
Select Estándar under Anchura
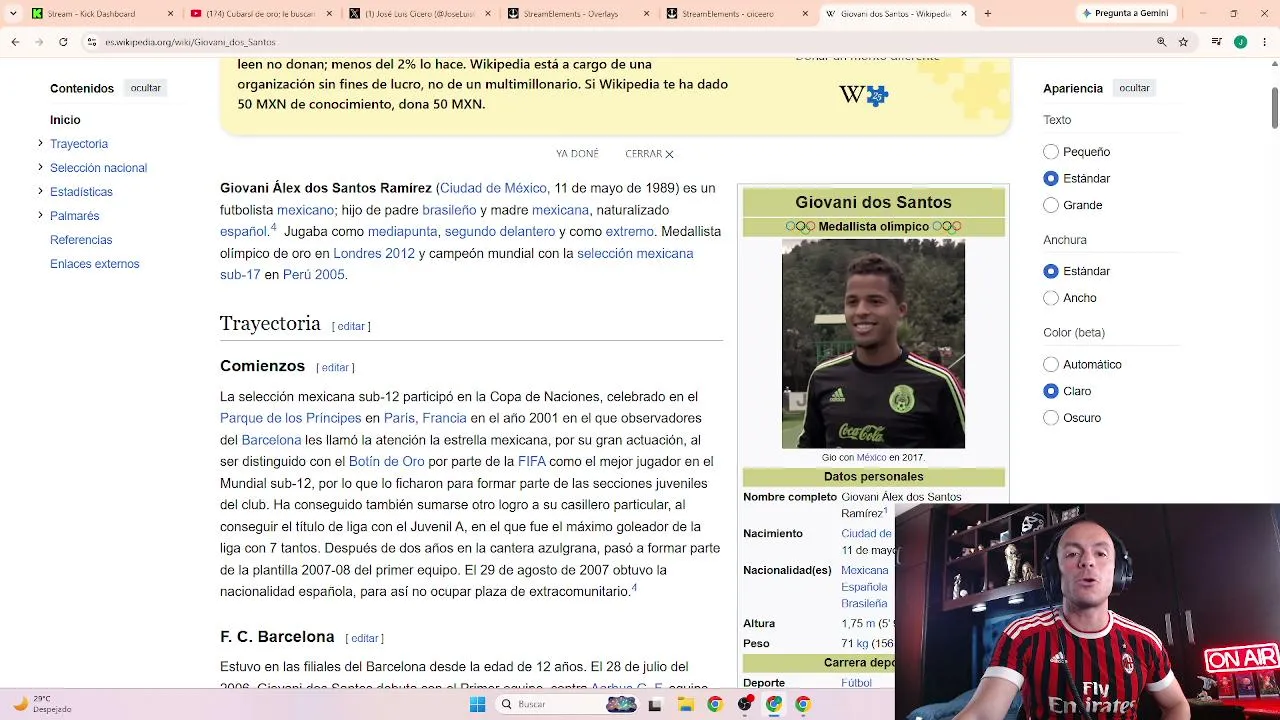1051,271
